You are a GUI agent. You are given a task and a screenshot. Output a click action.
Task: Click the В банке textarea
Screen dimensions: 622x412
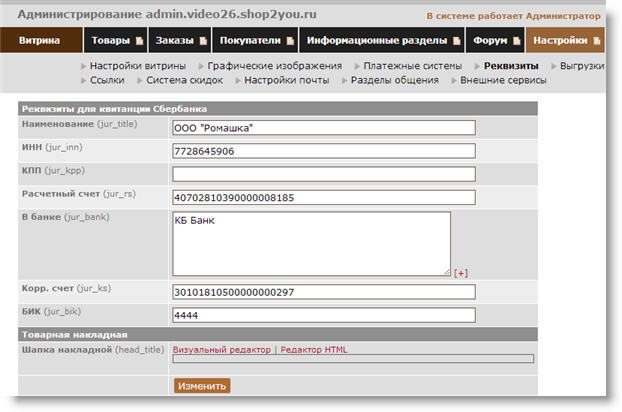(311, 243)
